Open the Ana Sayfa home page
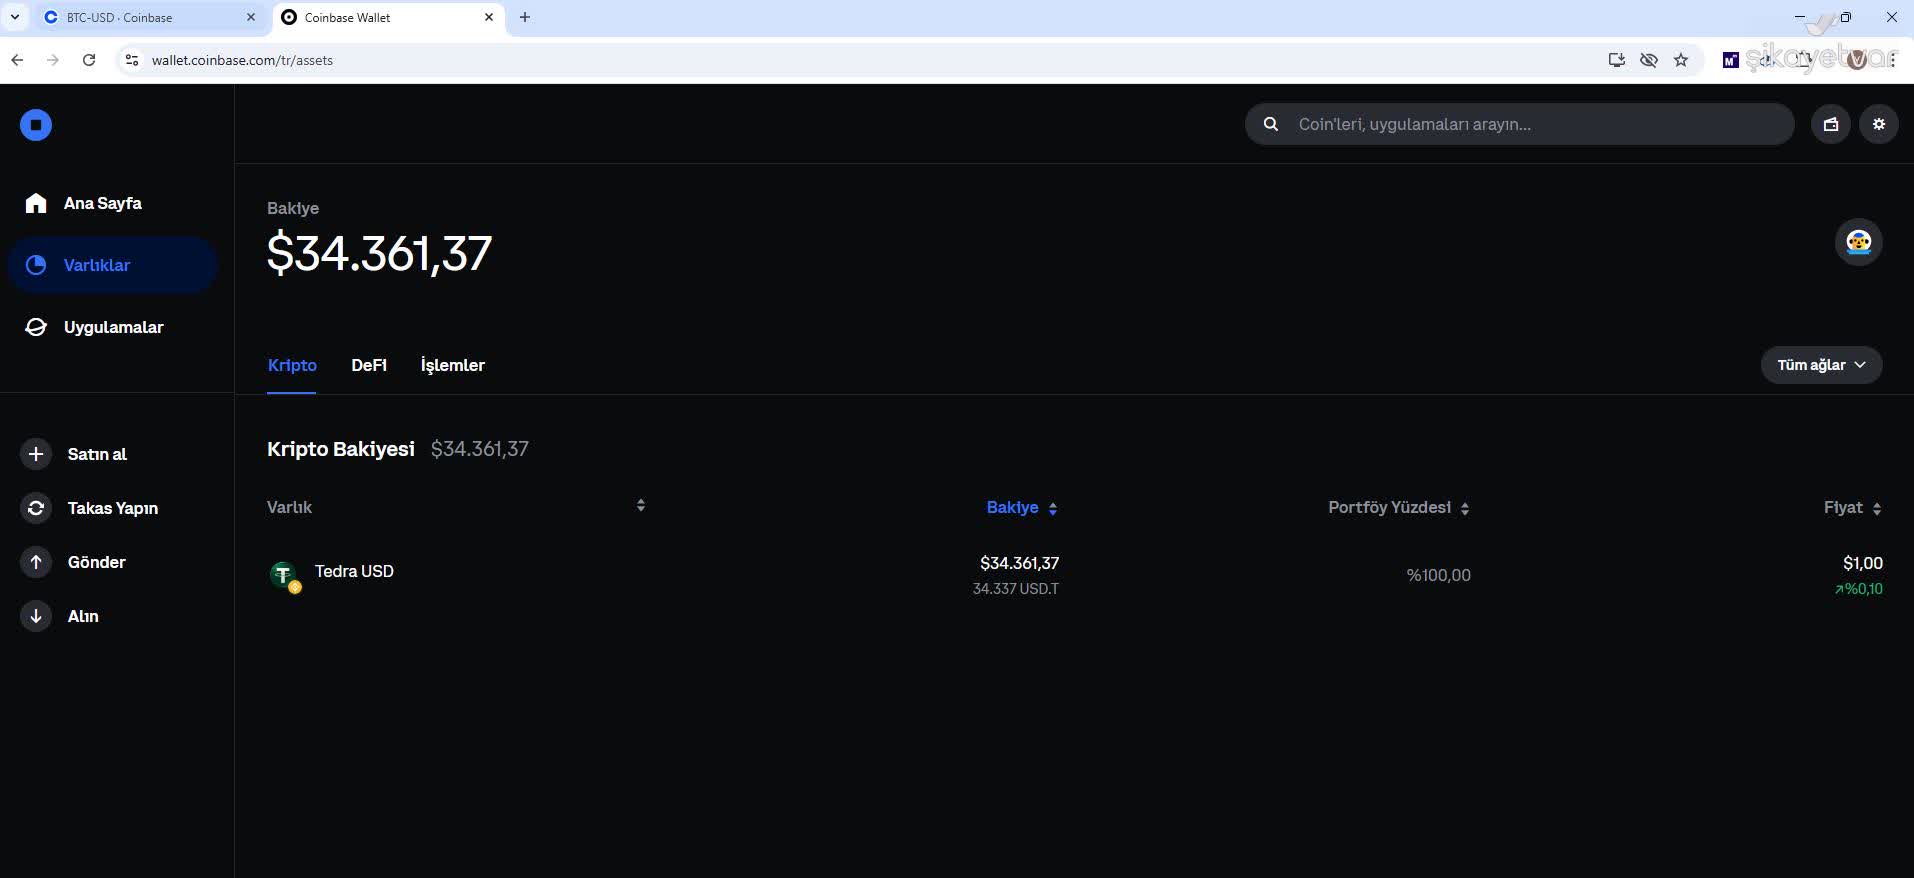The width and height of the screenshot is (1914, 878). 83,203
